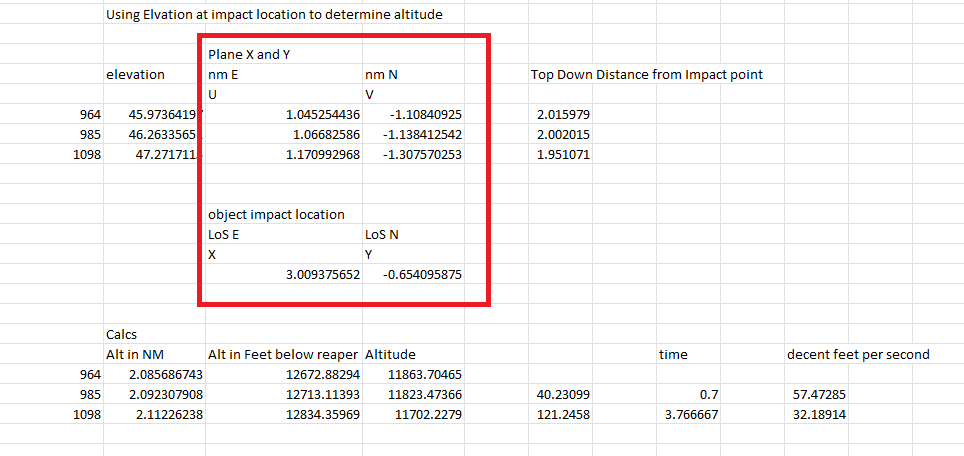Click the 'decent feet per second' header cell
Screen dimensions: 964x456
[858, 355]
